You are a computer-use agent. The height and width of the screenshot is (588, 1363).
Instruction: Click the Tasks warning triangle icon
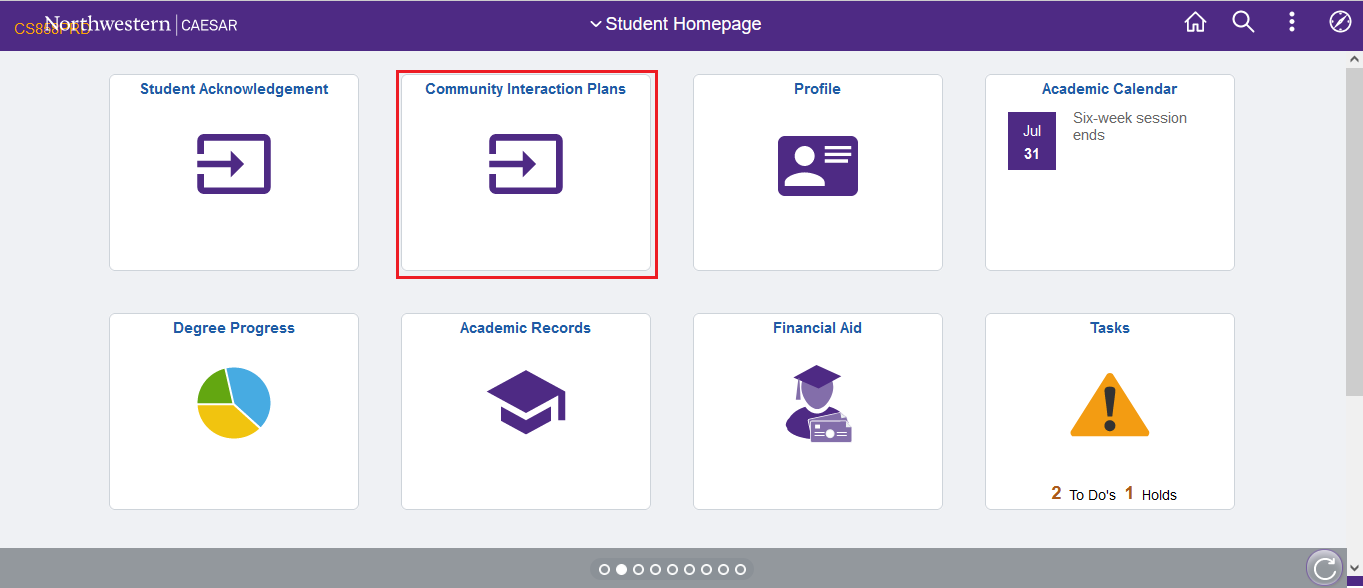[1109, 405]
